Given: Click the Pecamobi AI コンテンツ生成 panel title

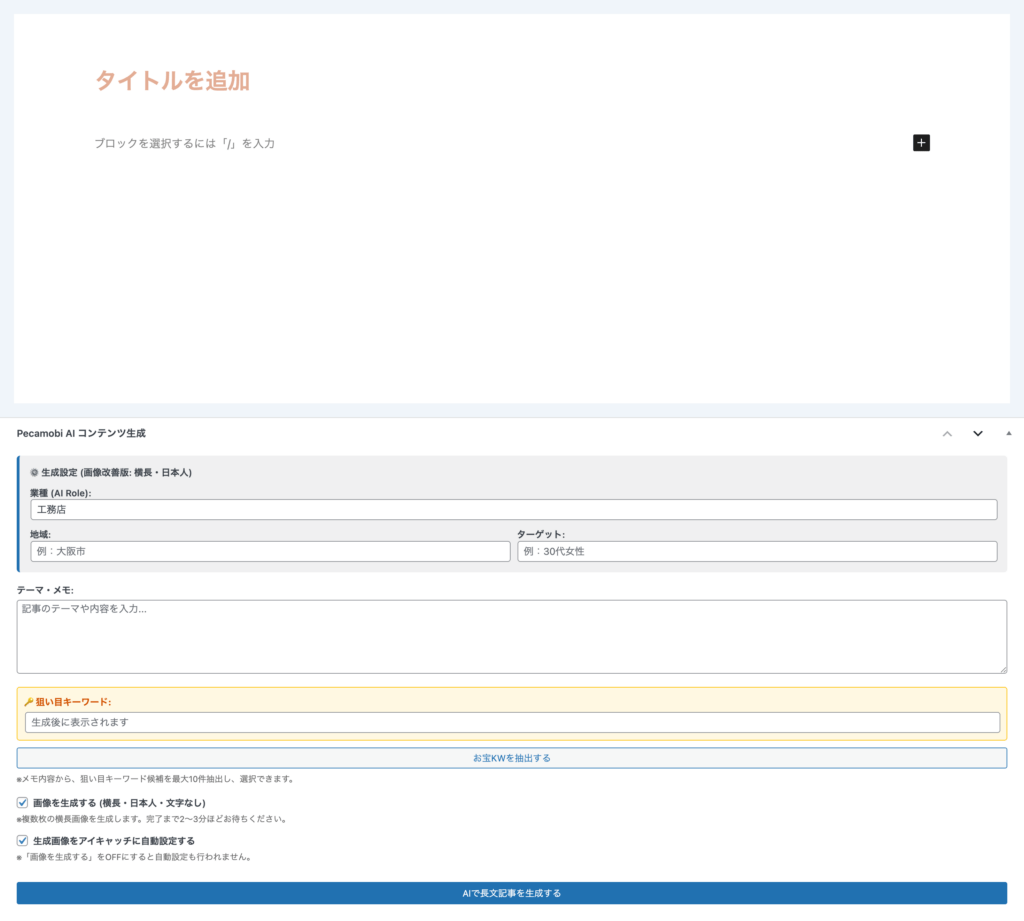Looking at the screenshot, I should (81, 433).
